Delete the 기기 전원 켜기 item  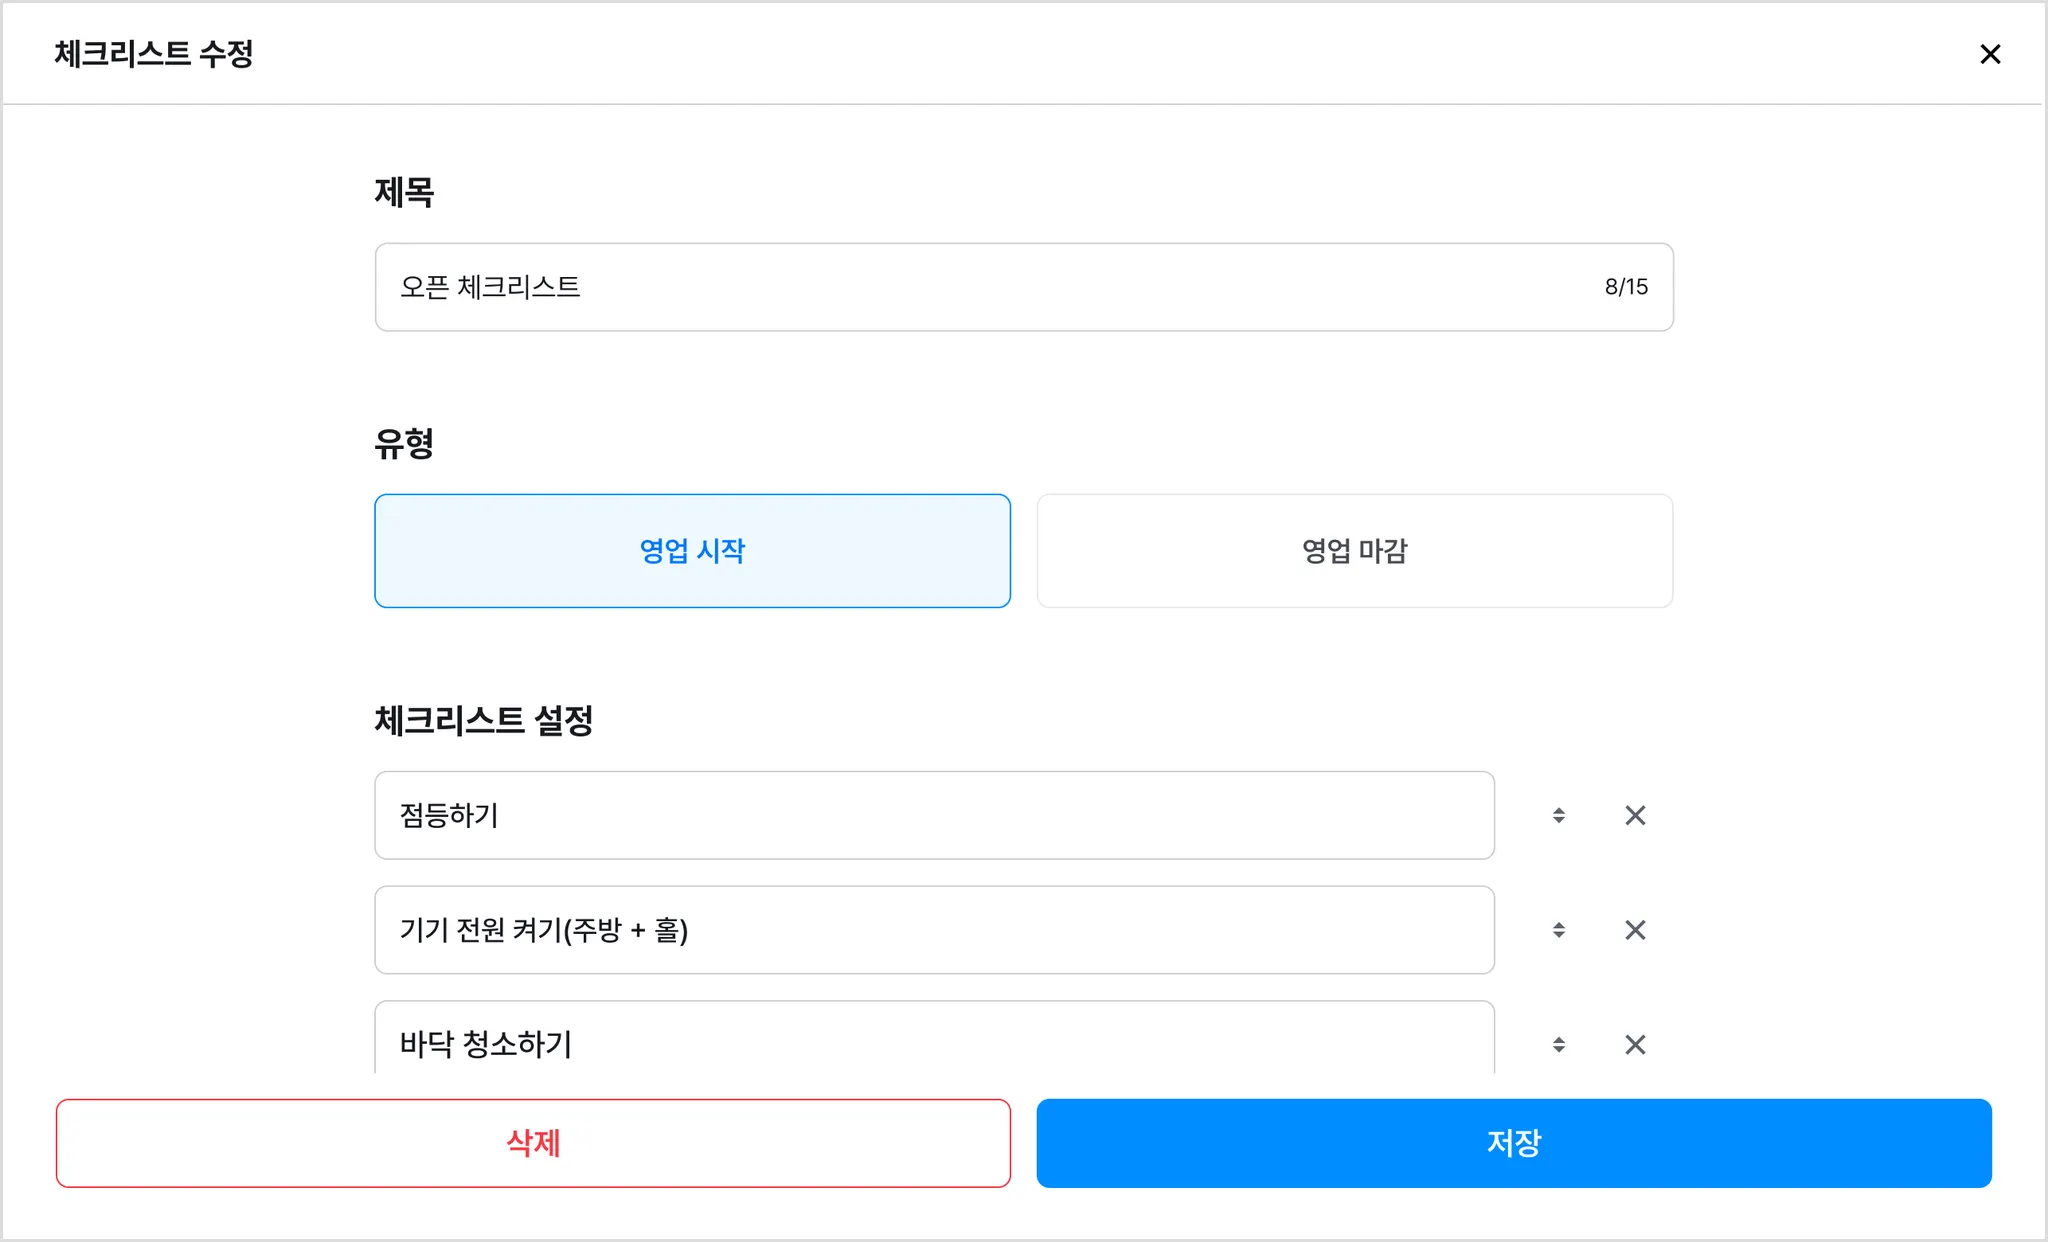pyautogui.click(x=1635, y=930)
